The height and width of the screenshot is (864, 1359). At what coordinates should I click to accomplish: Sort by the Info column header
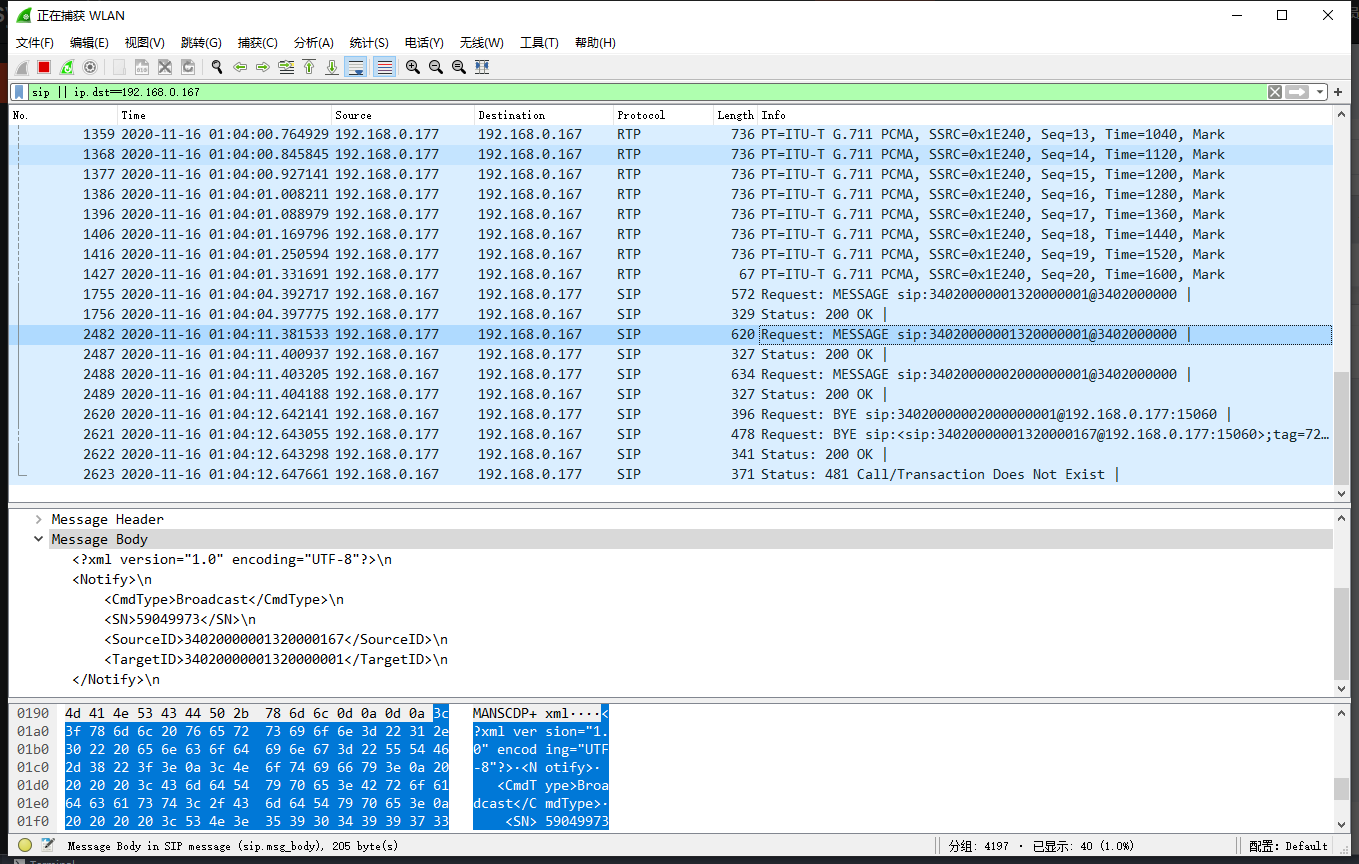pyautogui.click(x=1045, y=115)
